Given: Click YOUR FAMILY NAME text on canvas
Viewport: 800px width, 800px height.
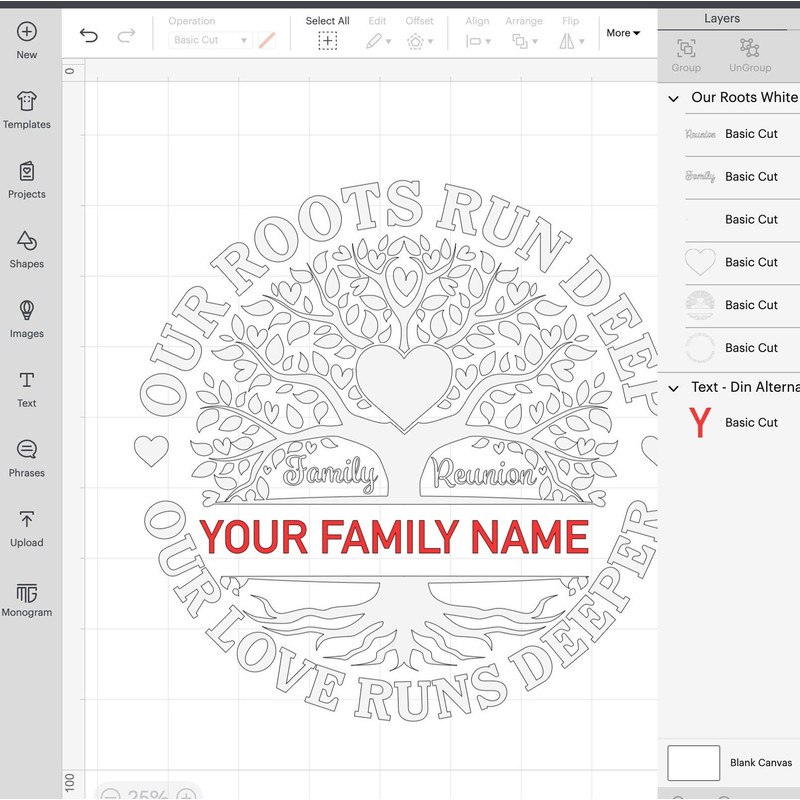Looking at the screenshot, I should (394, 537).
